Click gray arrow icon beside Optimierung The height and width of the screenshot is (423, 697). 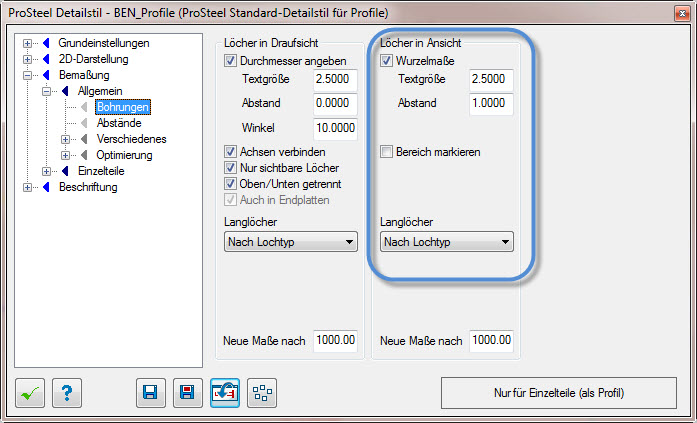[x=84, y=155]
